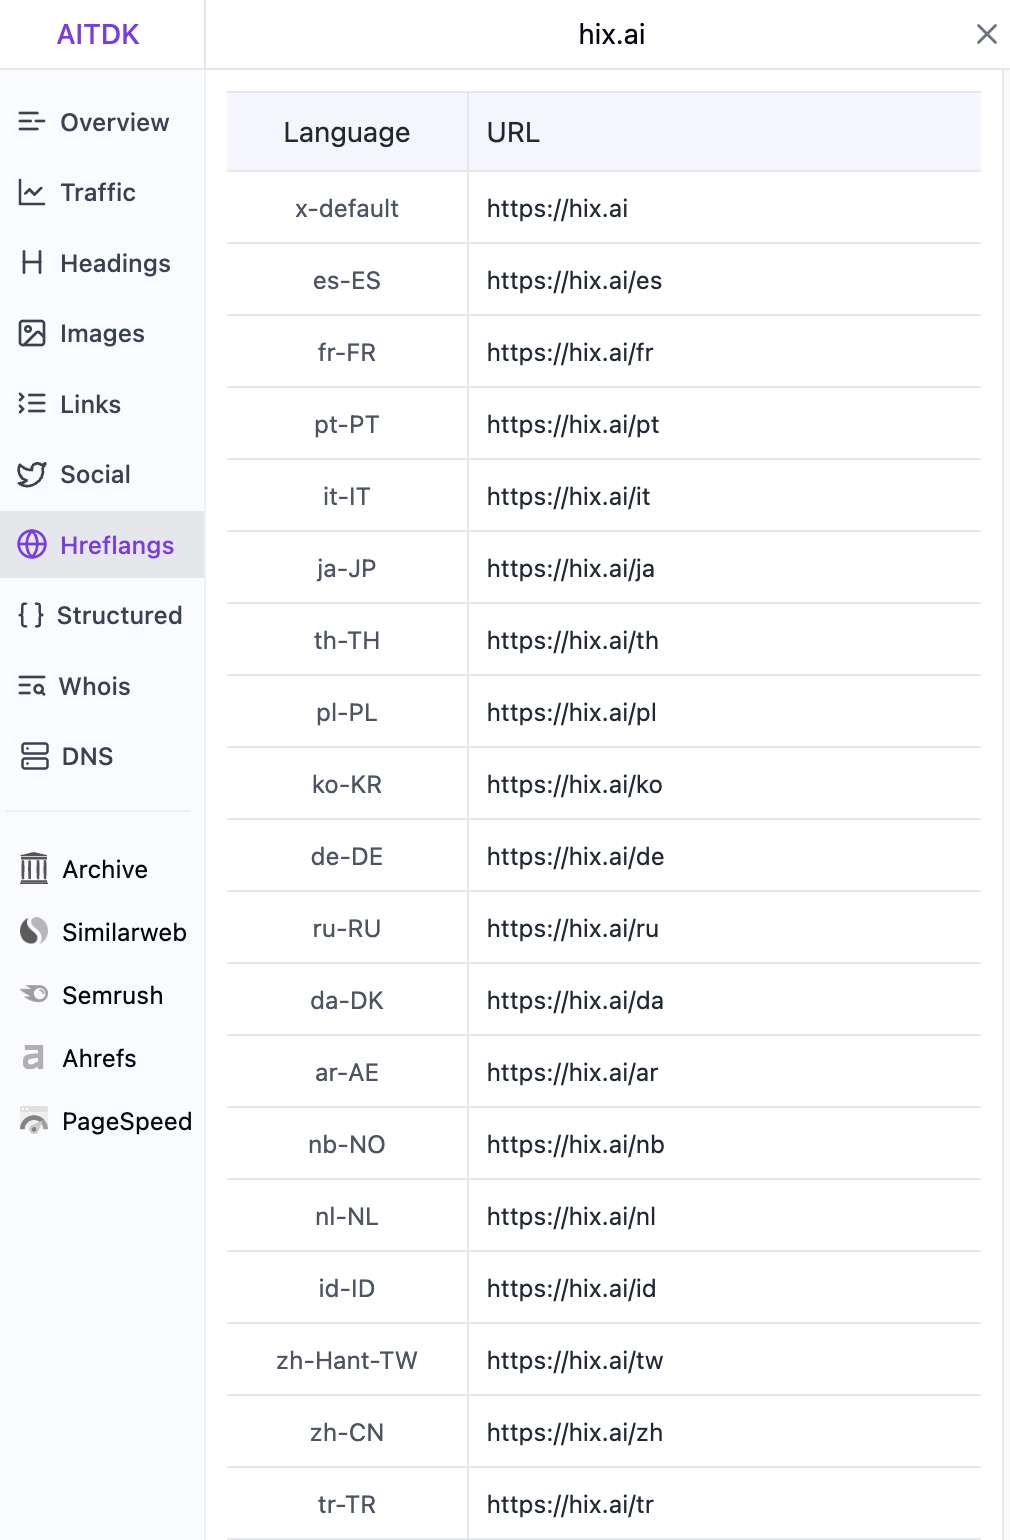The width and height of the screenshot is (1010, 1540).
Task: Open the Overview section icon
Action: 32,122
